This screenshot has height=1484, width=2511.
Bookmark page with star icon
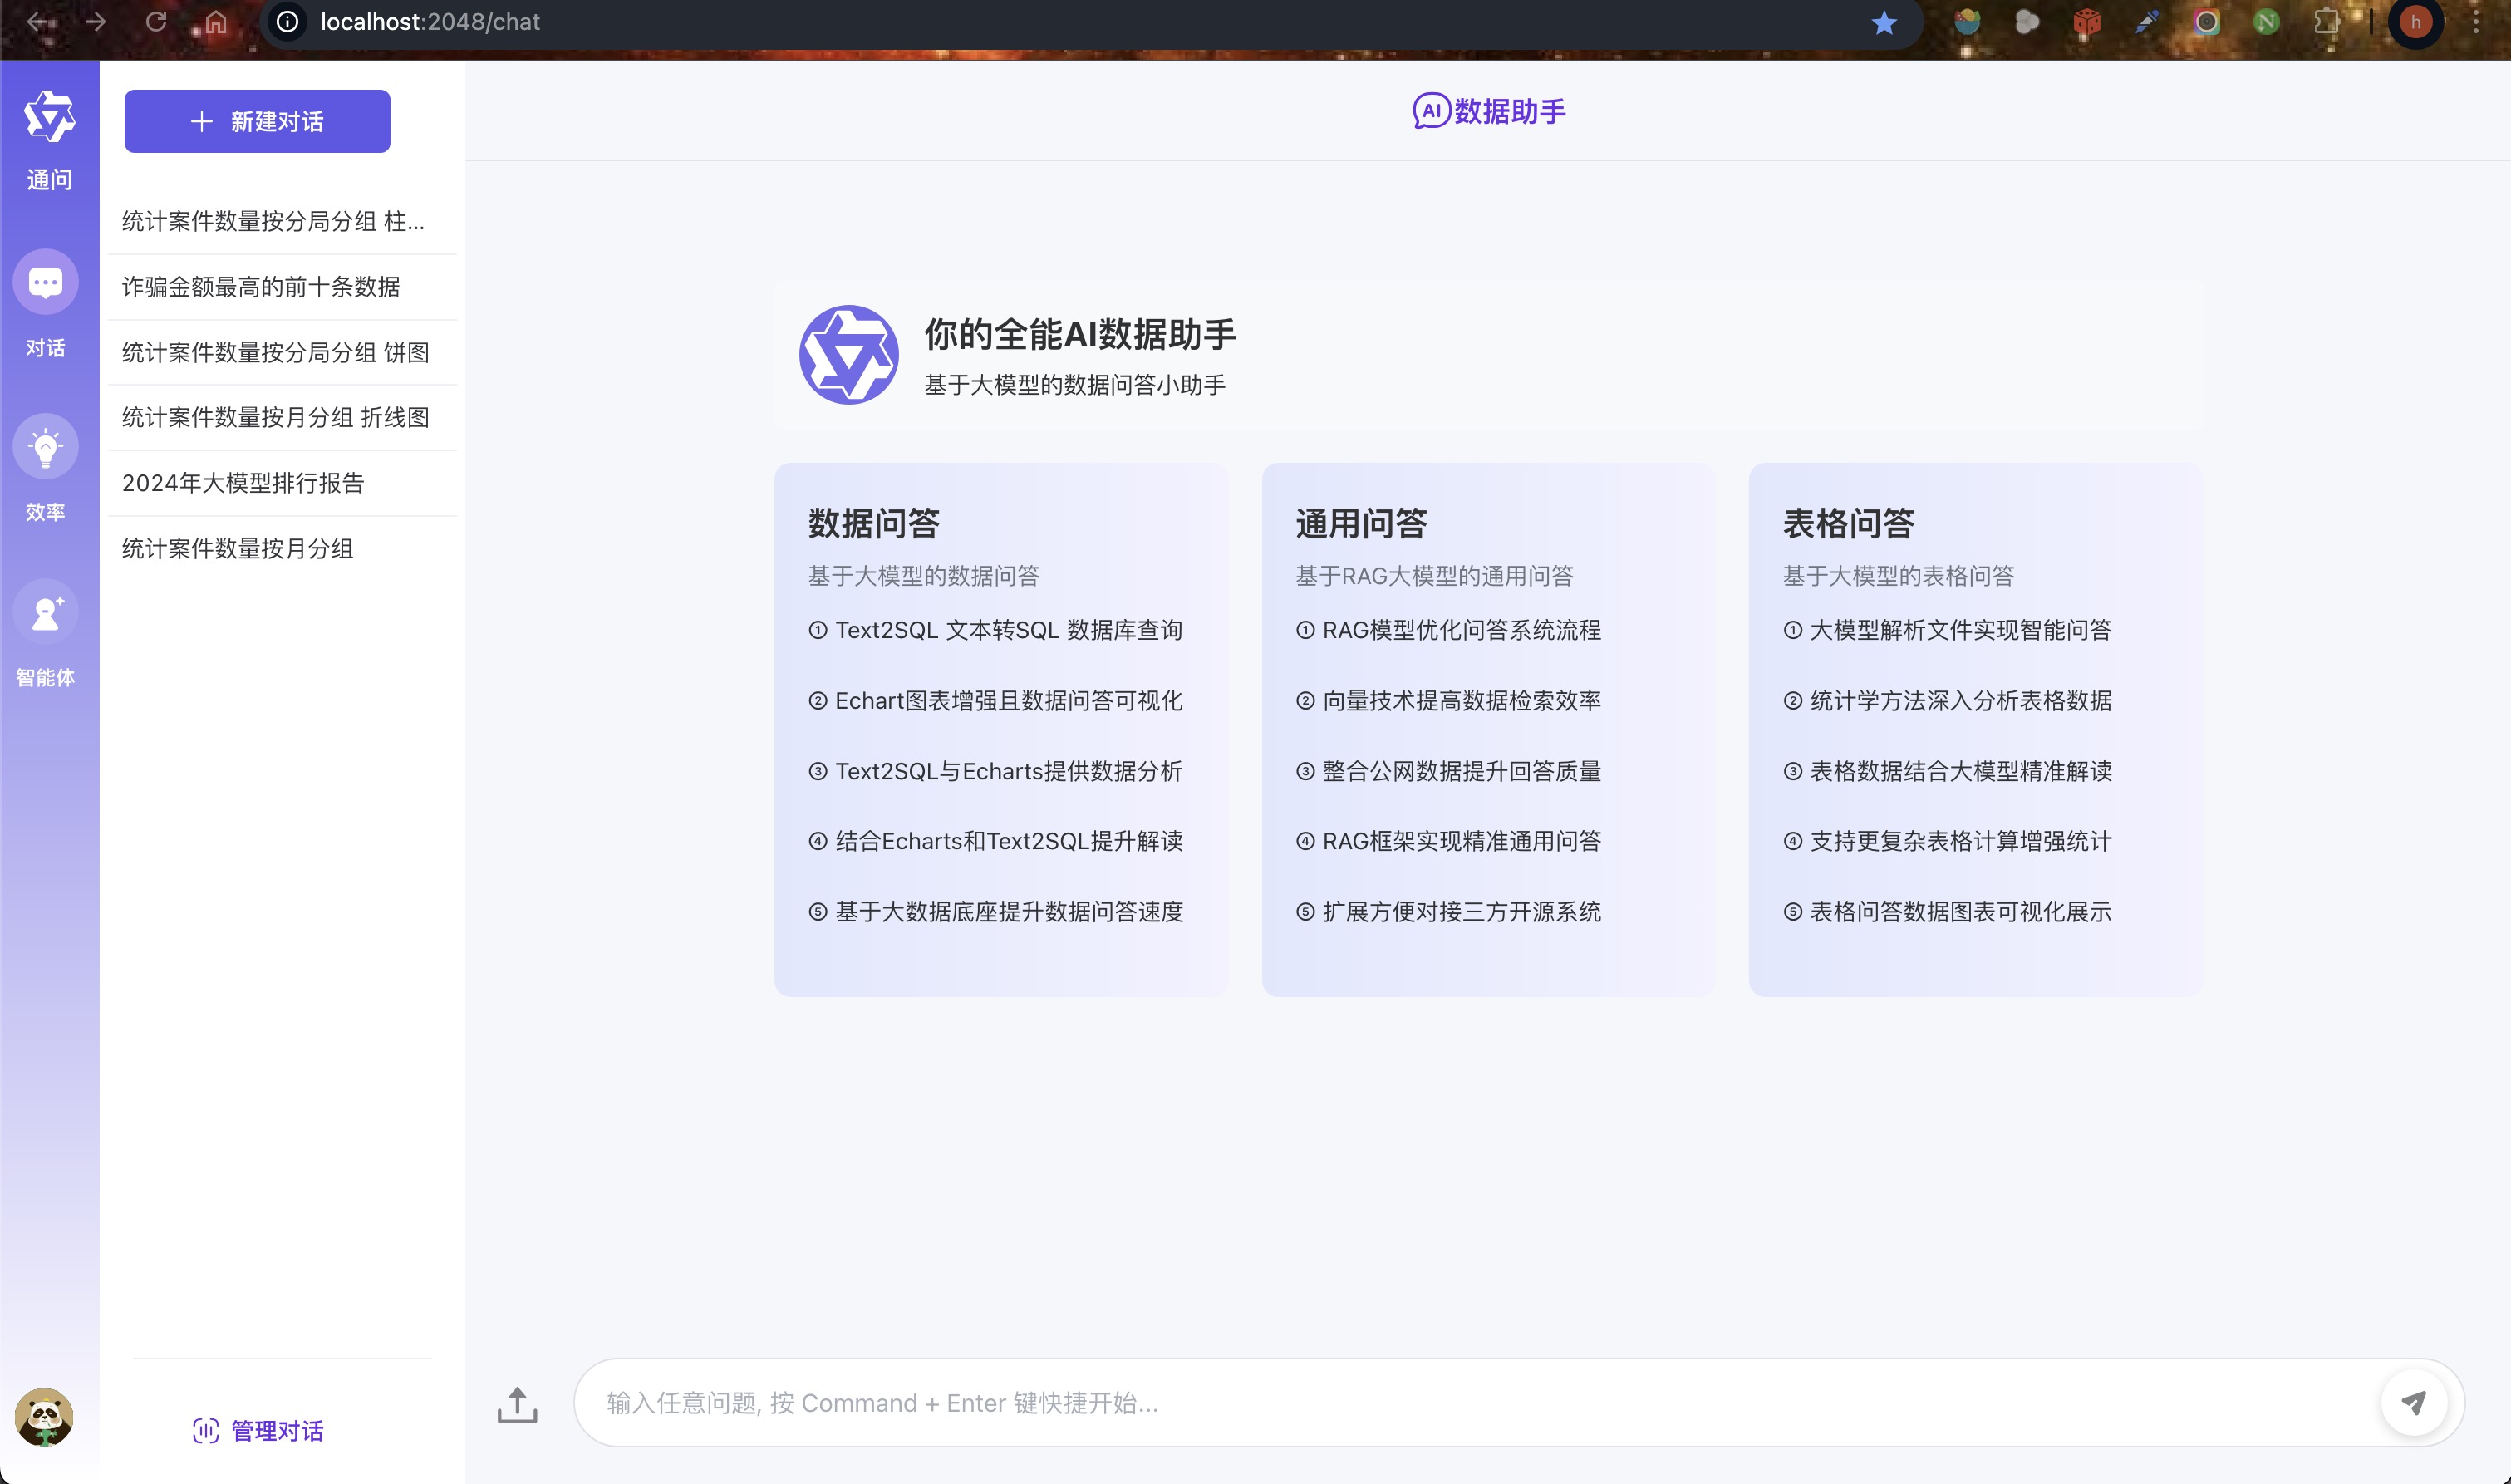[x=1884, y=22]
